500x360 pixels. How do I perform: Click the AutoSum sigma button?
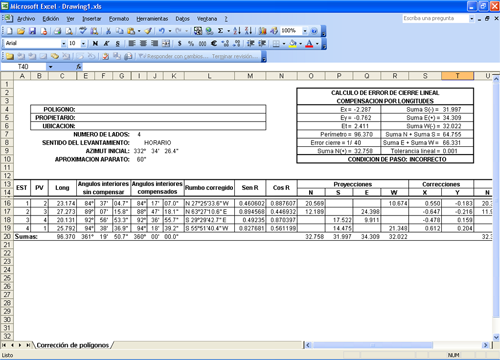(x=220, y=31)
